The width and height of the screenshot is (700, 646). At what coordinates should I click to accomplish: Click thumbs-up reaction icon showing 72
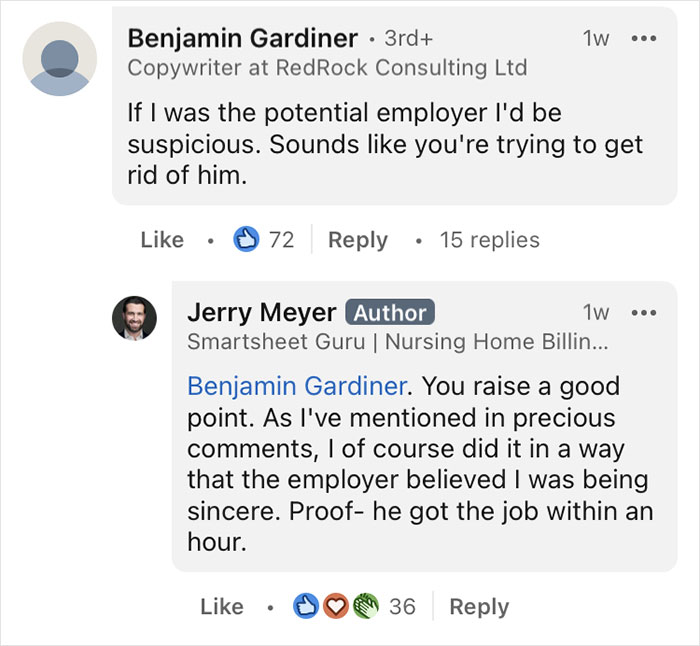coord(245,240)
